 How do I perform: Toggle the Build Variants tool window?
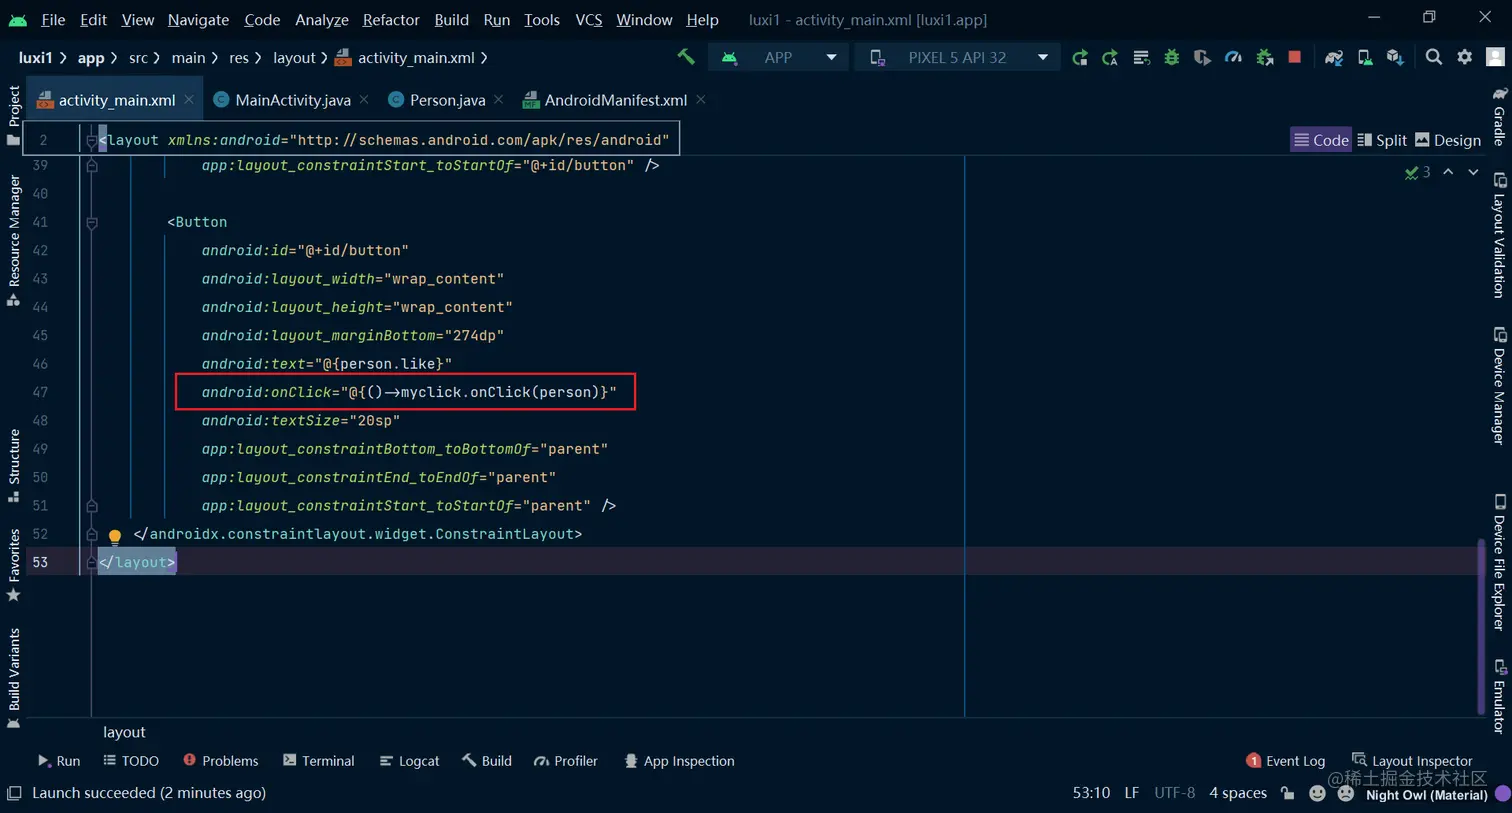[13, 677]
